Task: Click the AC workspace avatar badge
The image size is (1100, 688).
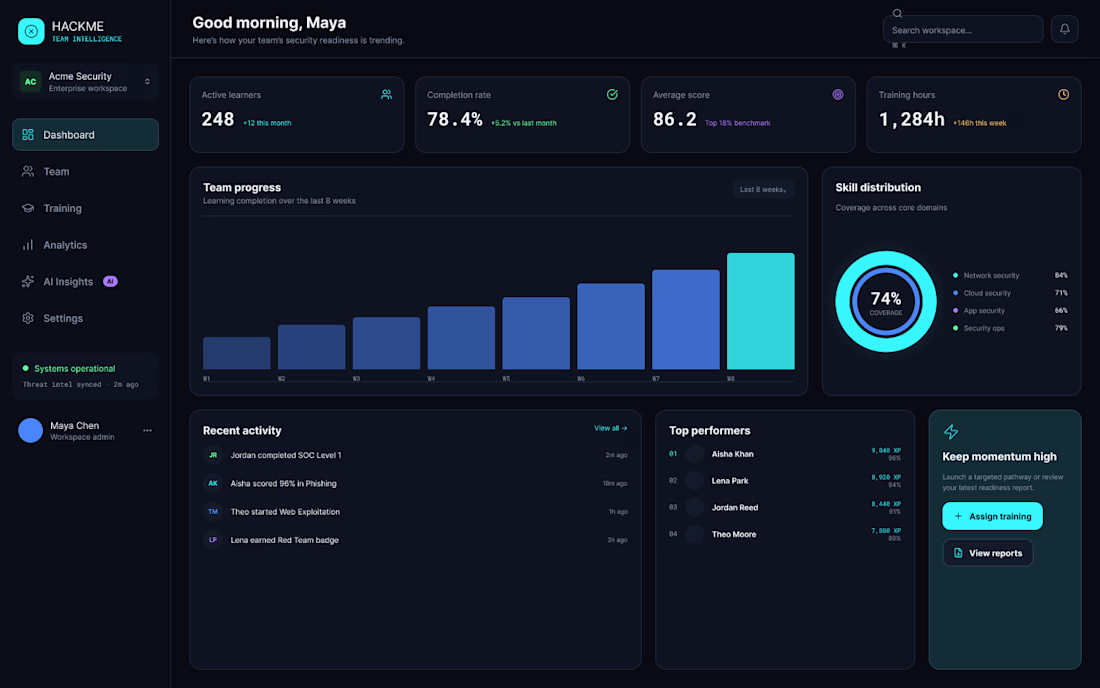Action: click(30, 81)
